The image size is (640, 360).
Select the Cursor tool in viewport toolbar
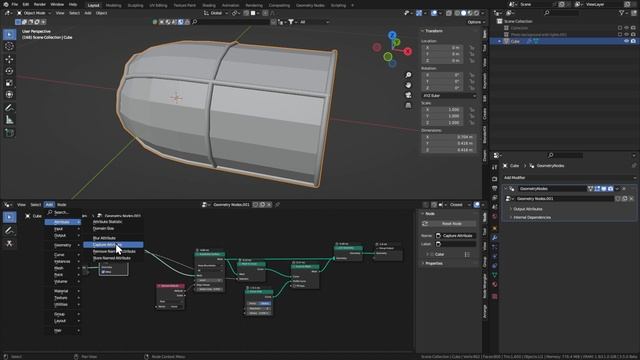(9, 46)
